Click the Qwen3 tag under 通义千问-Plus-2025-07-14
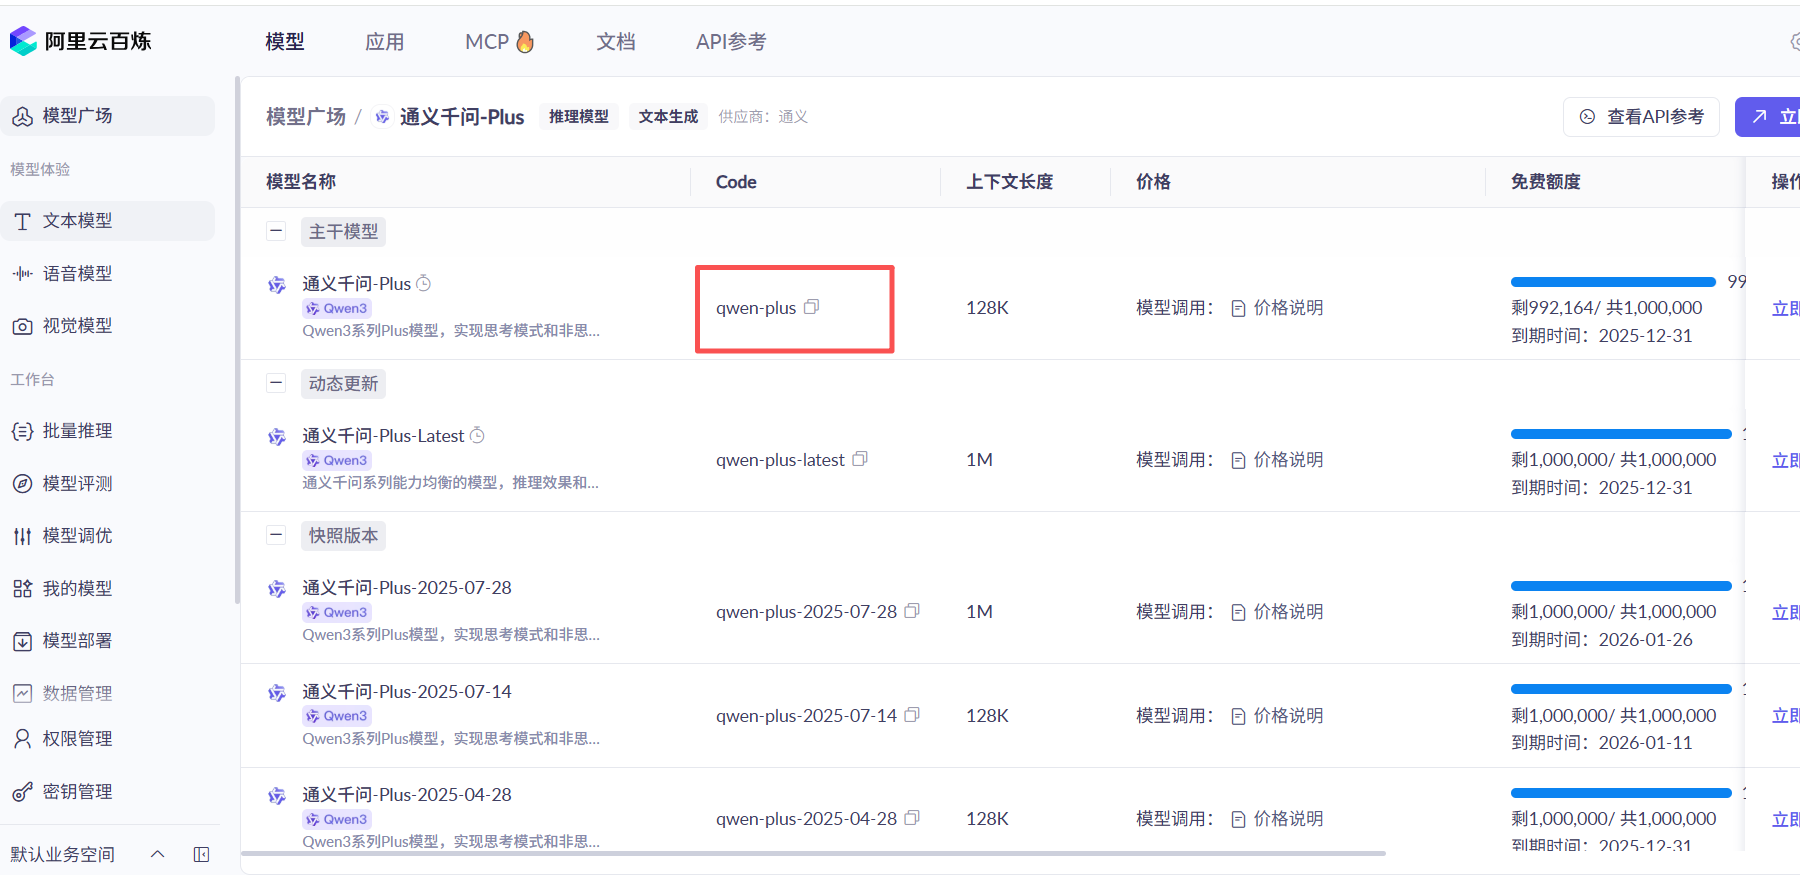 point(337,716)
